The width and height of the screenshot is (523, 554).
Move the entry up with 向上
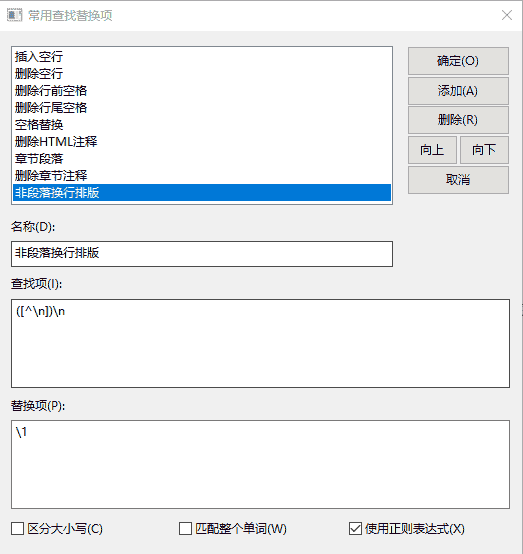point(432,150)
